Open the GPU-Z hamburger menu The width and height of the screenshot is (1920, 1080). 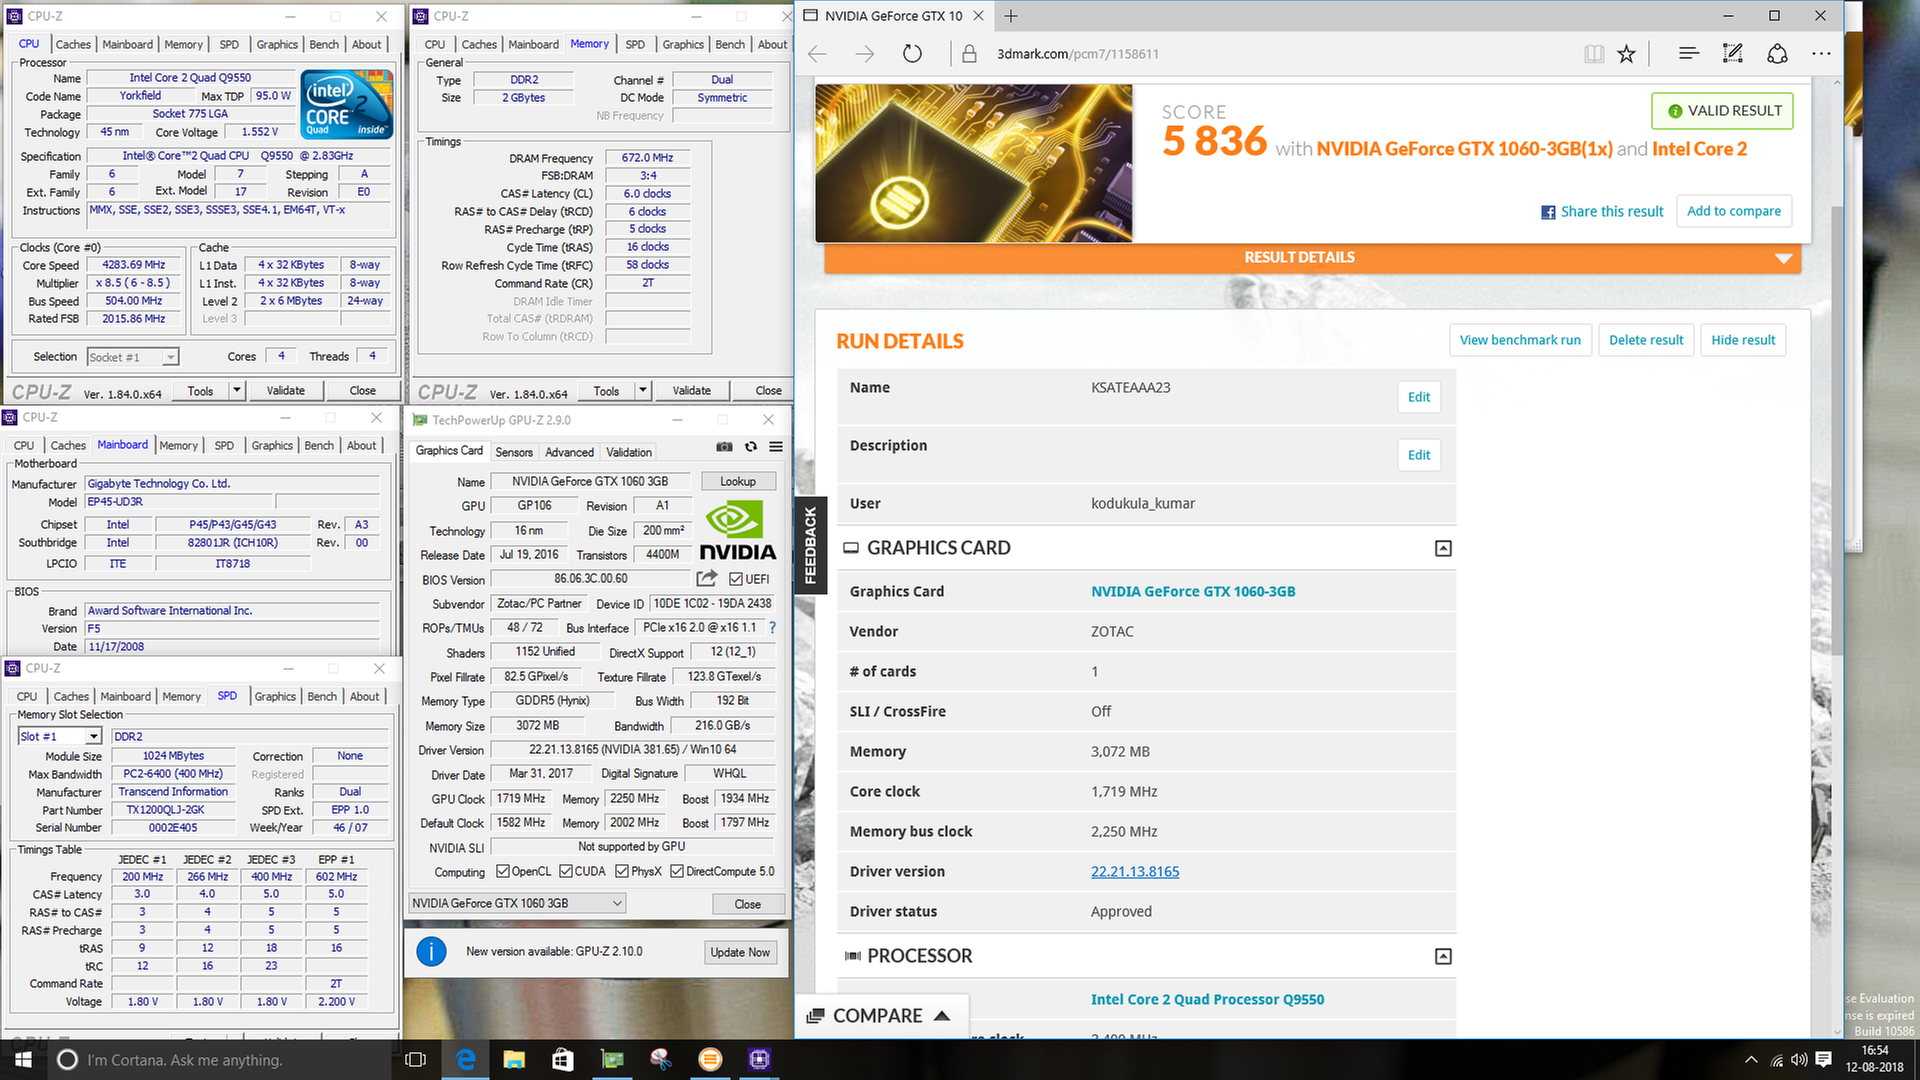pyautogui.click(x=776, y=447)
